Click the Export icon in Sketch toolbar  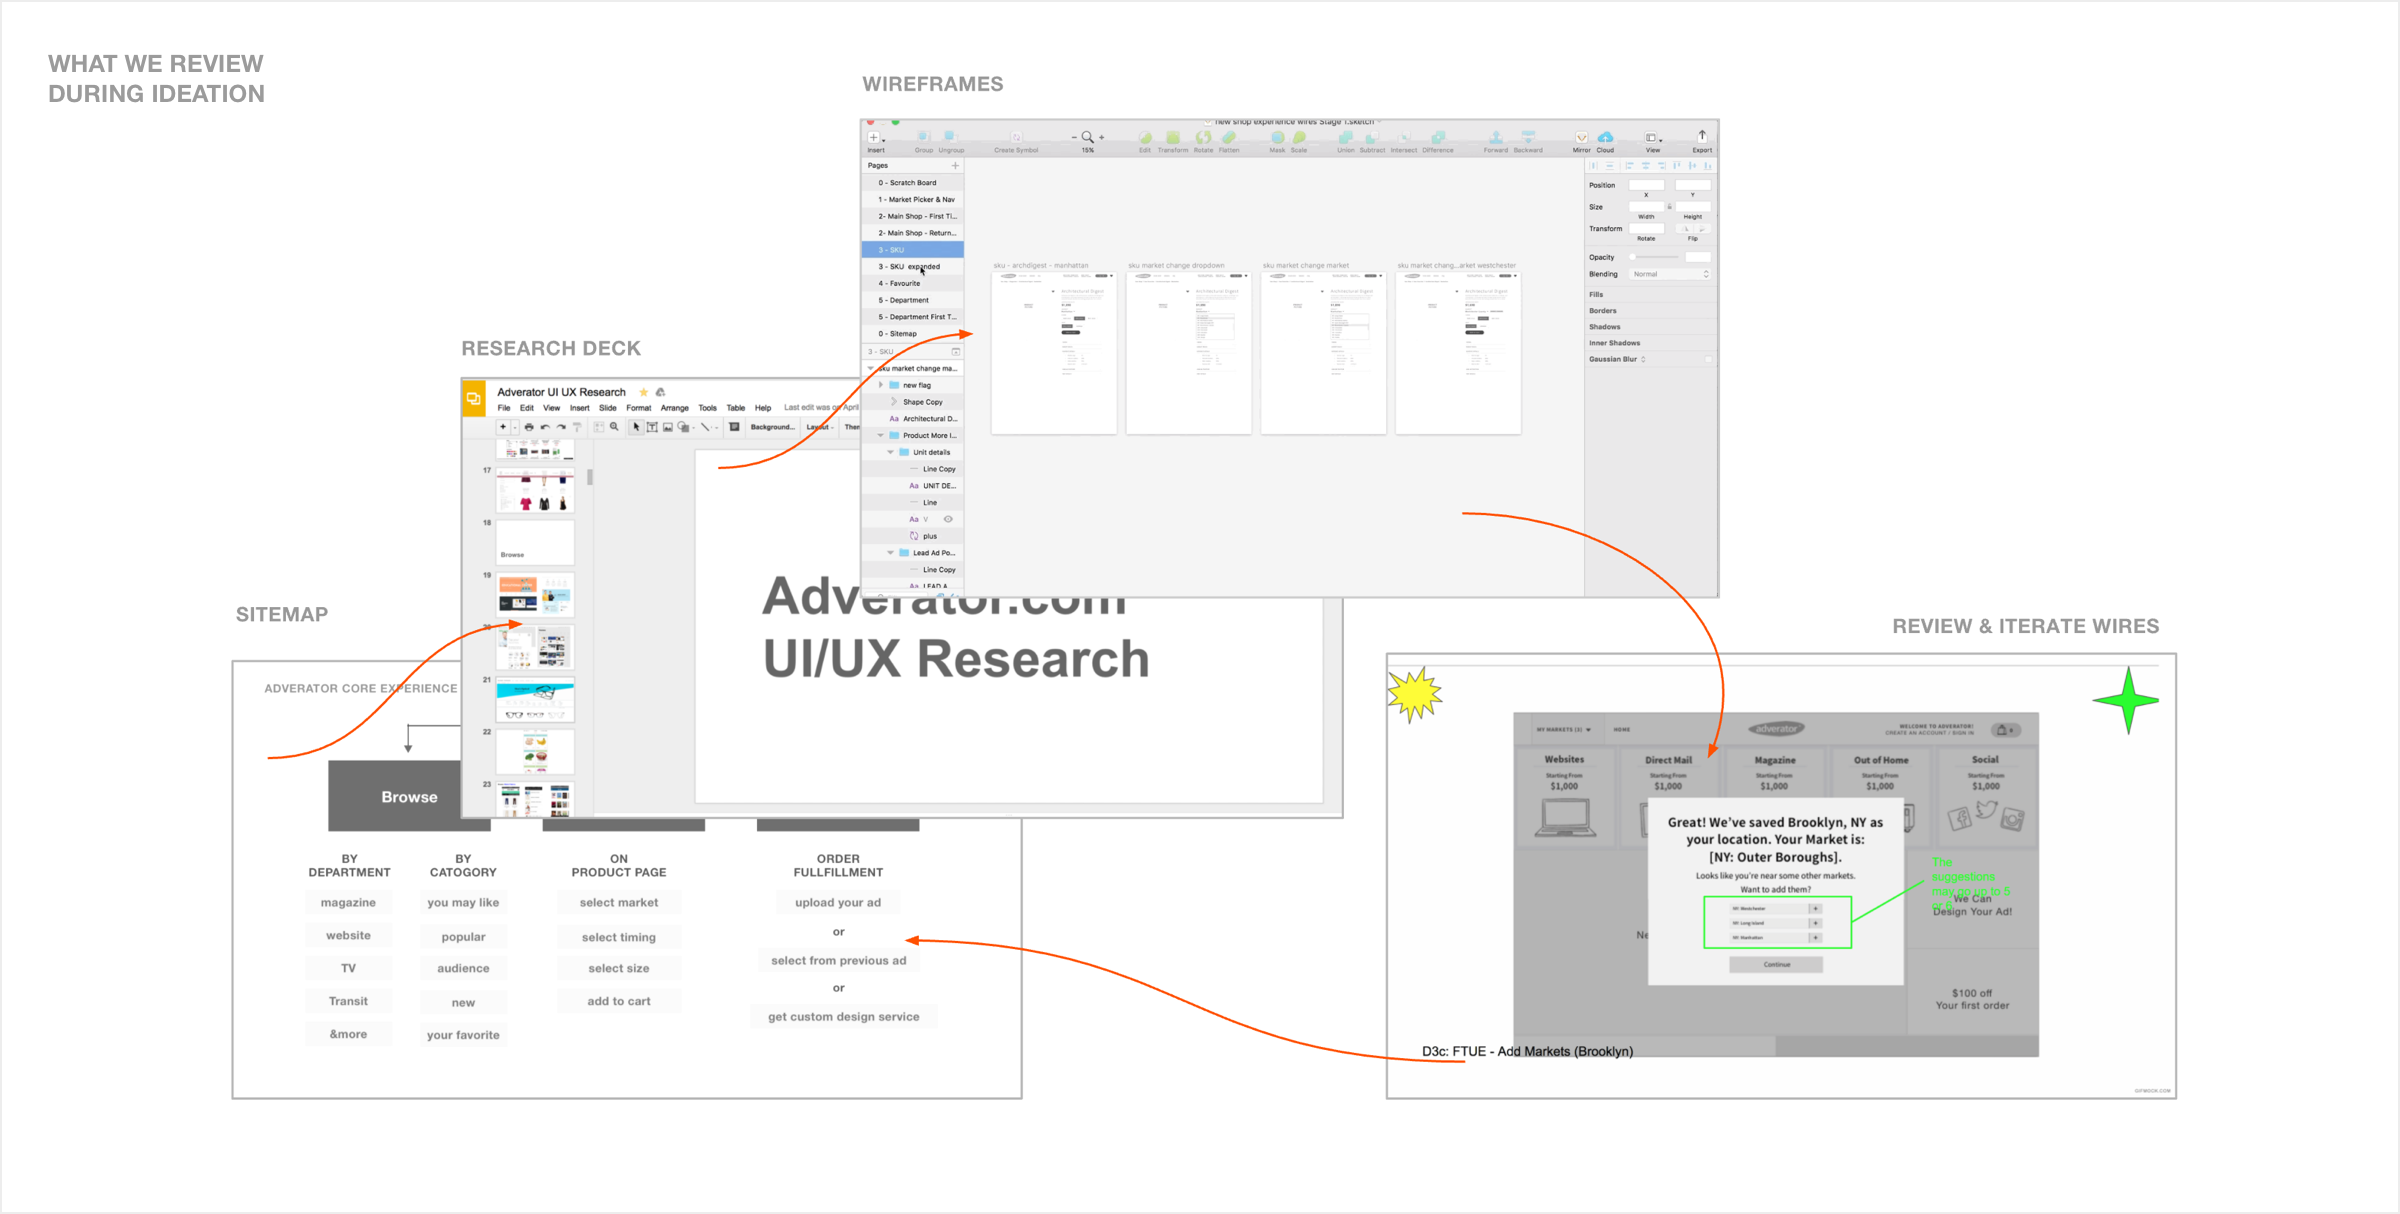tap(1702, 138)
